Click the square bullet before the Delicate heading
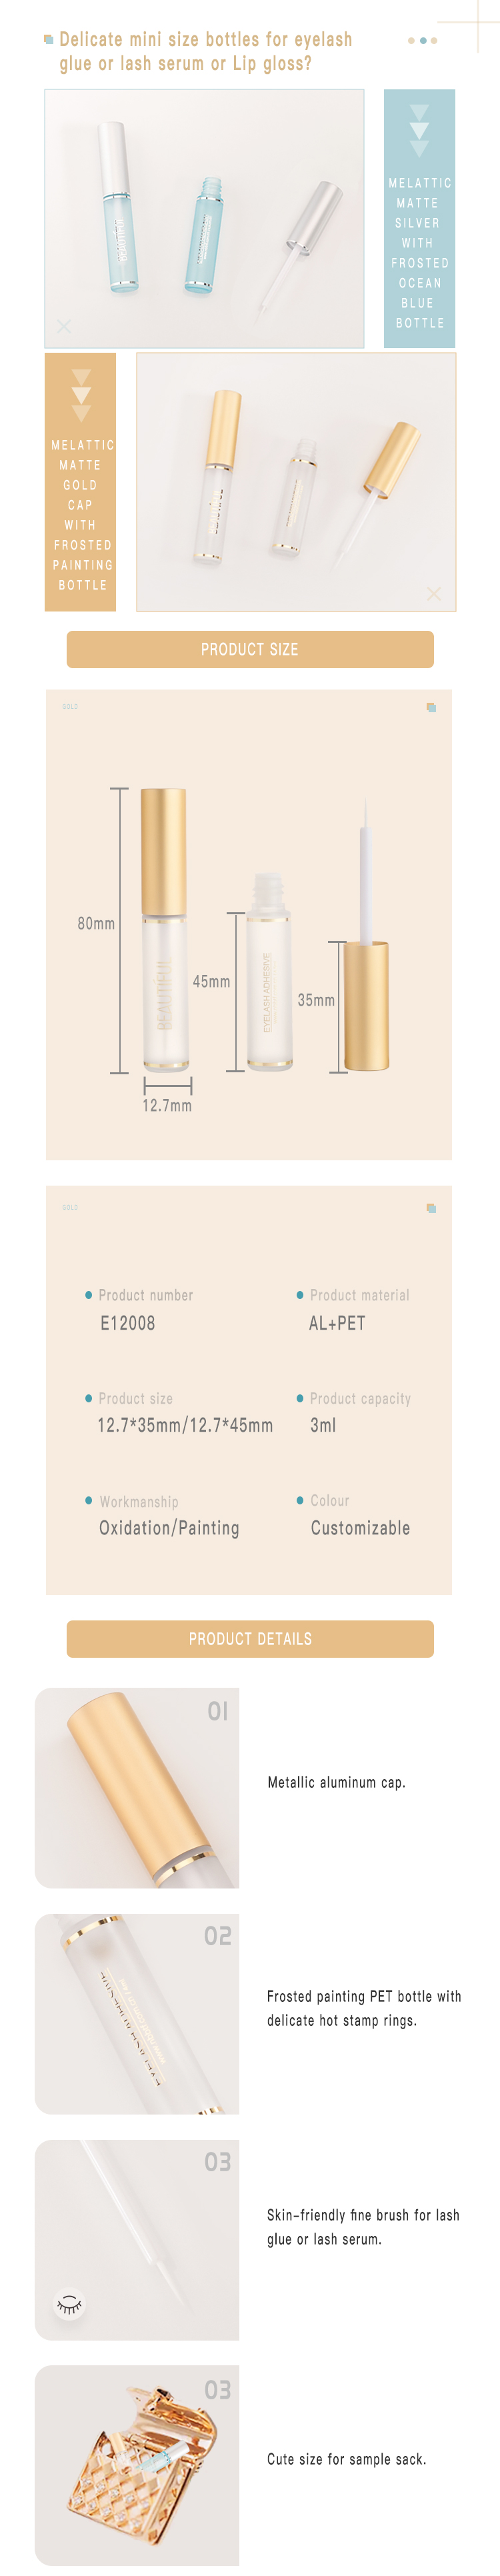The width and height of the screenshot is (500, 2576). [x=48, y=40]
